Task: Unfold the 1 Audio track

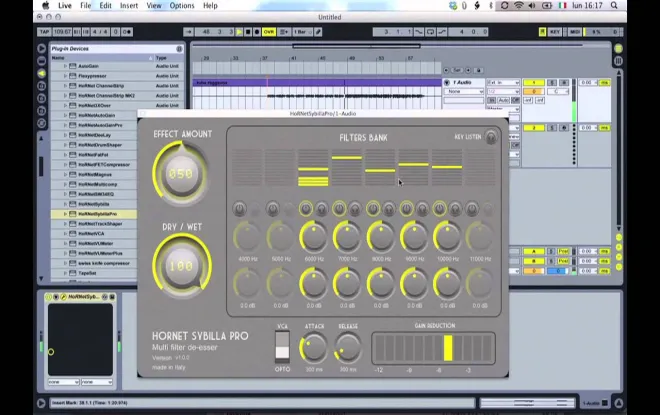Action: tap(447, 82)
